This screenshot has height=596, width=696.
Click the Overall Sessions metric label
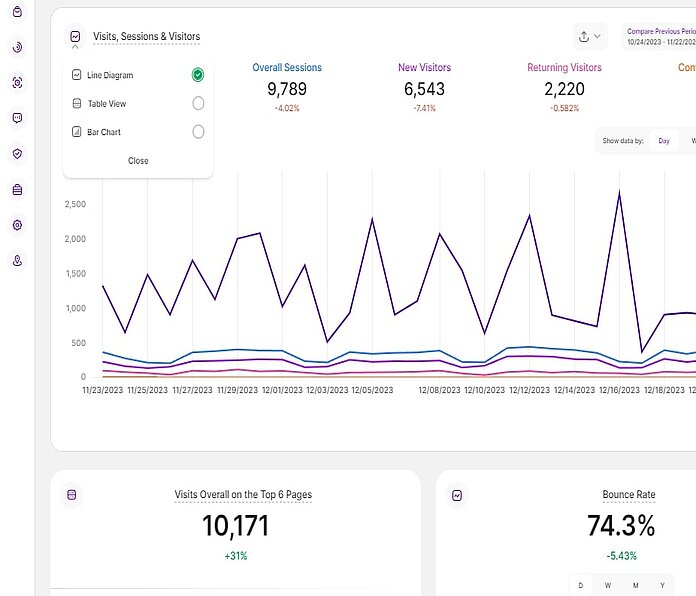pyautogui.click(x=287, y=68)
